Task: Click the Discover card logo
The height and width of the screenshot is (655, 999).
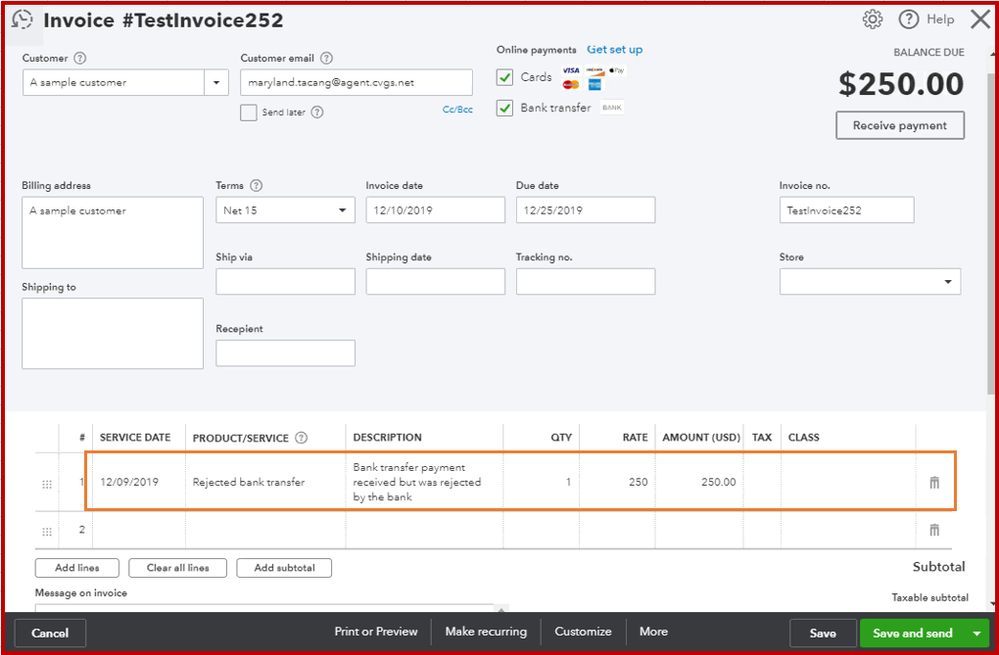Action: coord(594,70)
